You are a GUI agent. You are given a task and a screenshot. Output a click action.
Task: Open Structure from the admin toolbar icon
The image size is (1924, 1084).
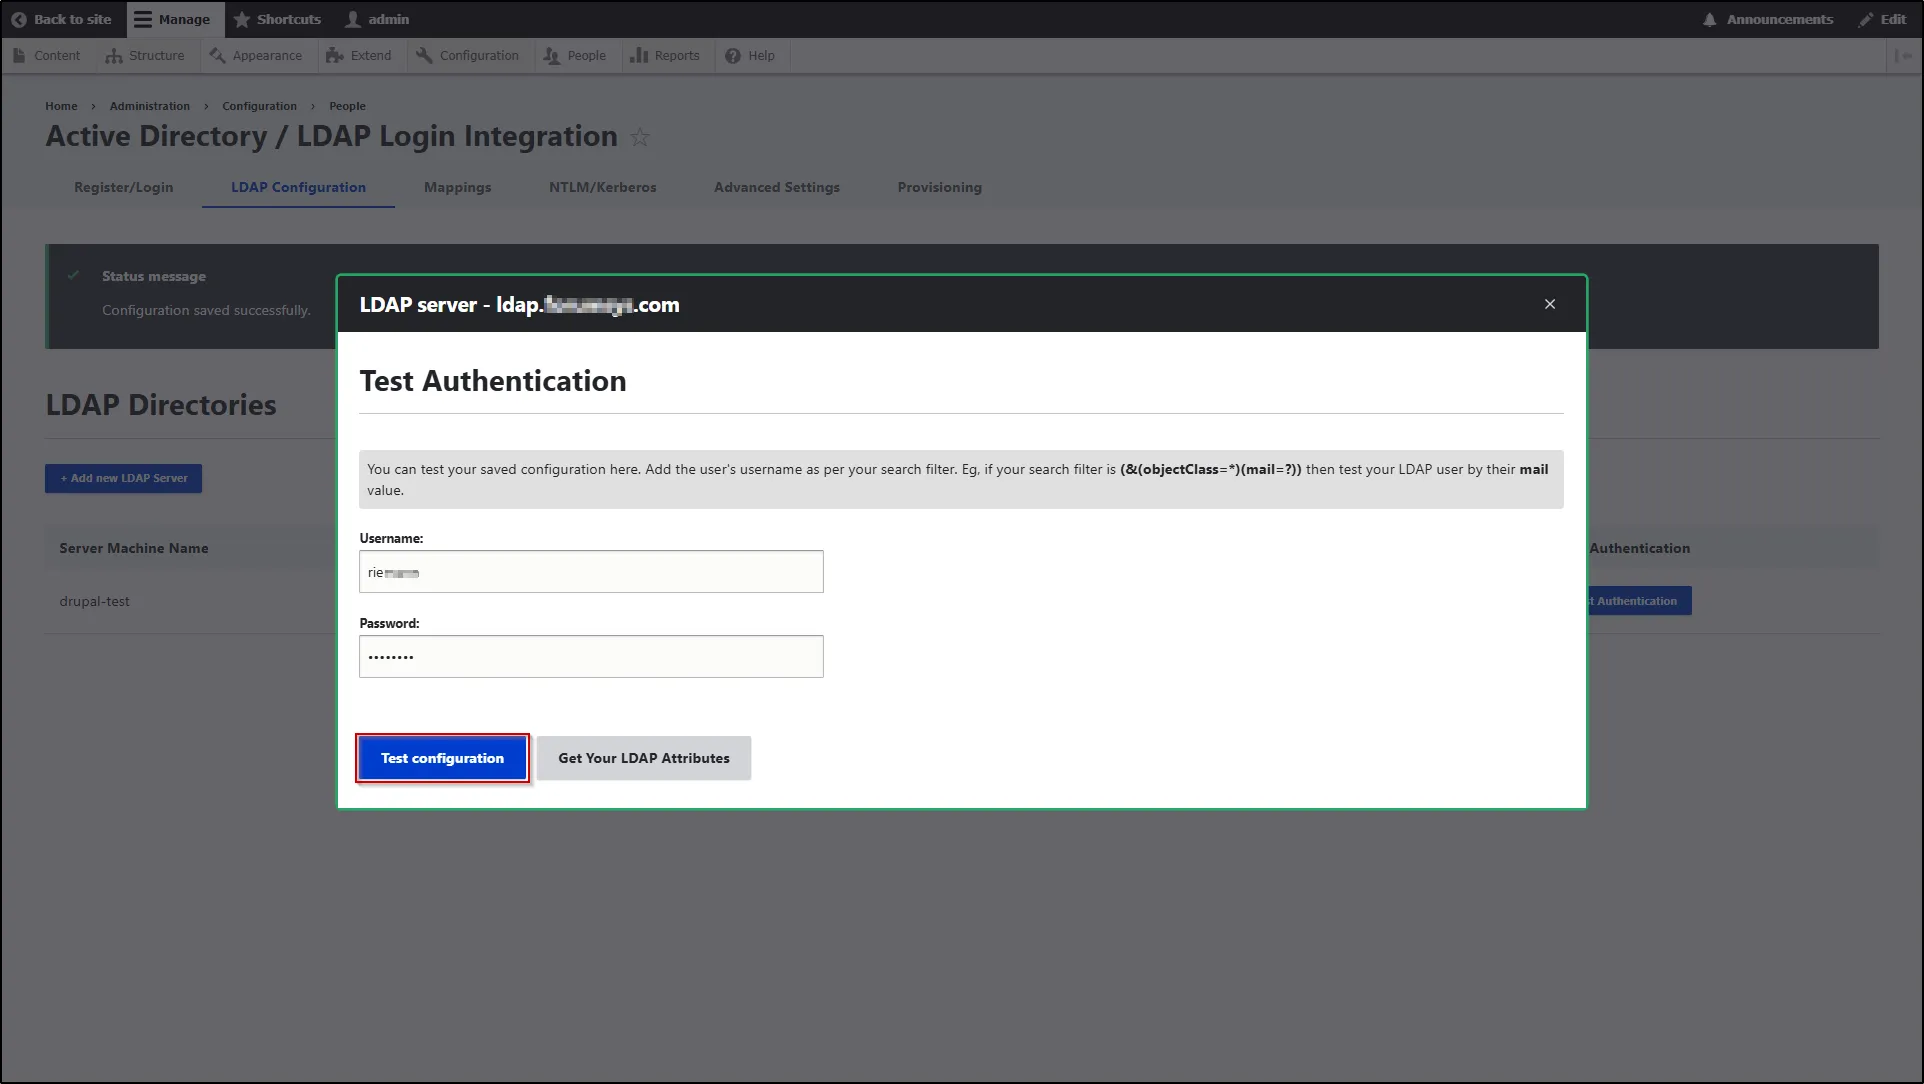click(x=115, y=56)
